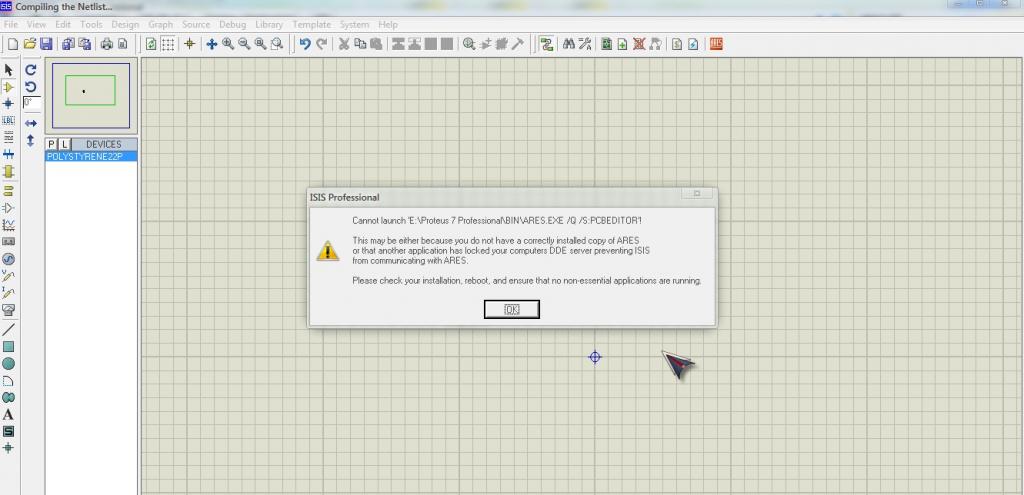Viewport: 1024px width, 495px height.
Task: Select the 2D line drawing tool
Action: pos(8,329)
